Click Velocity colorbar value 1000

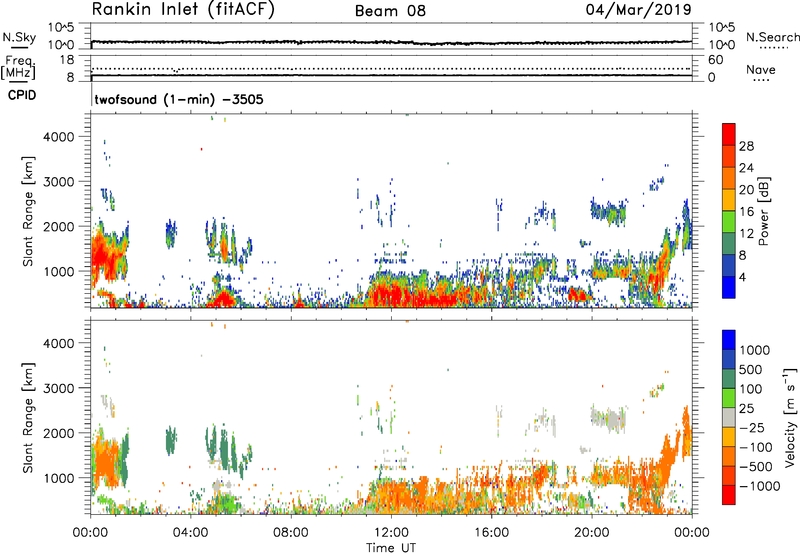755,350
